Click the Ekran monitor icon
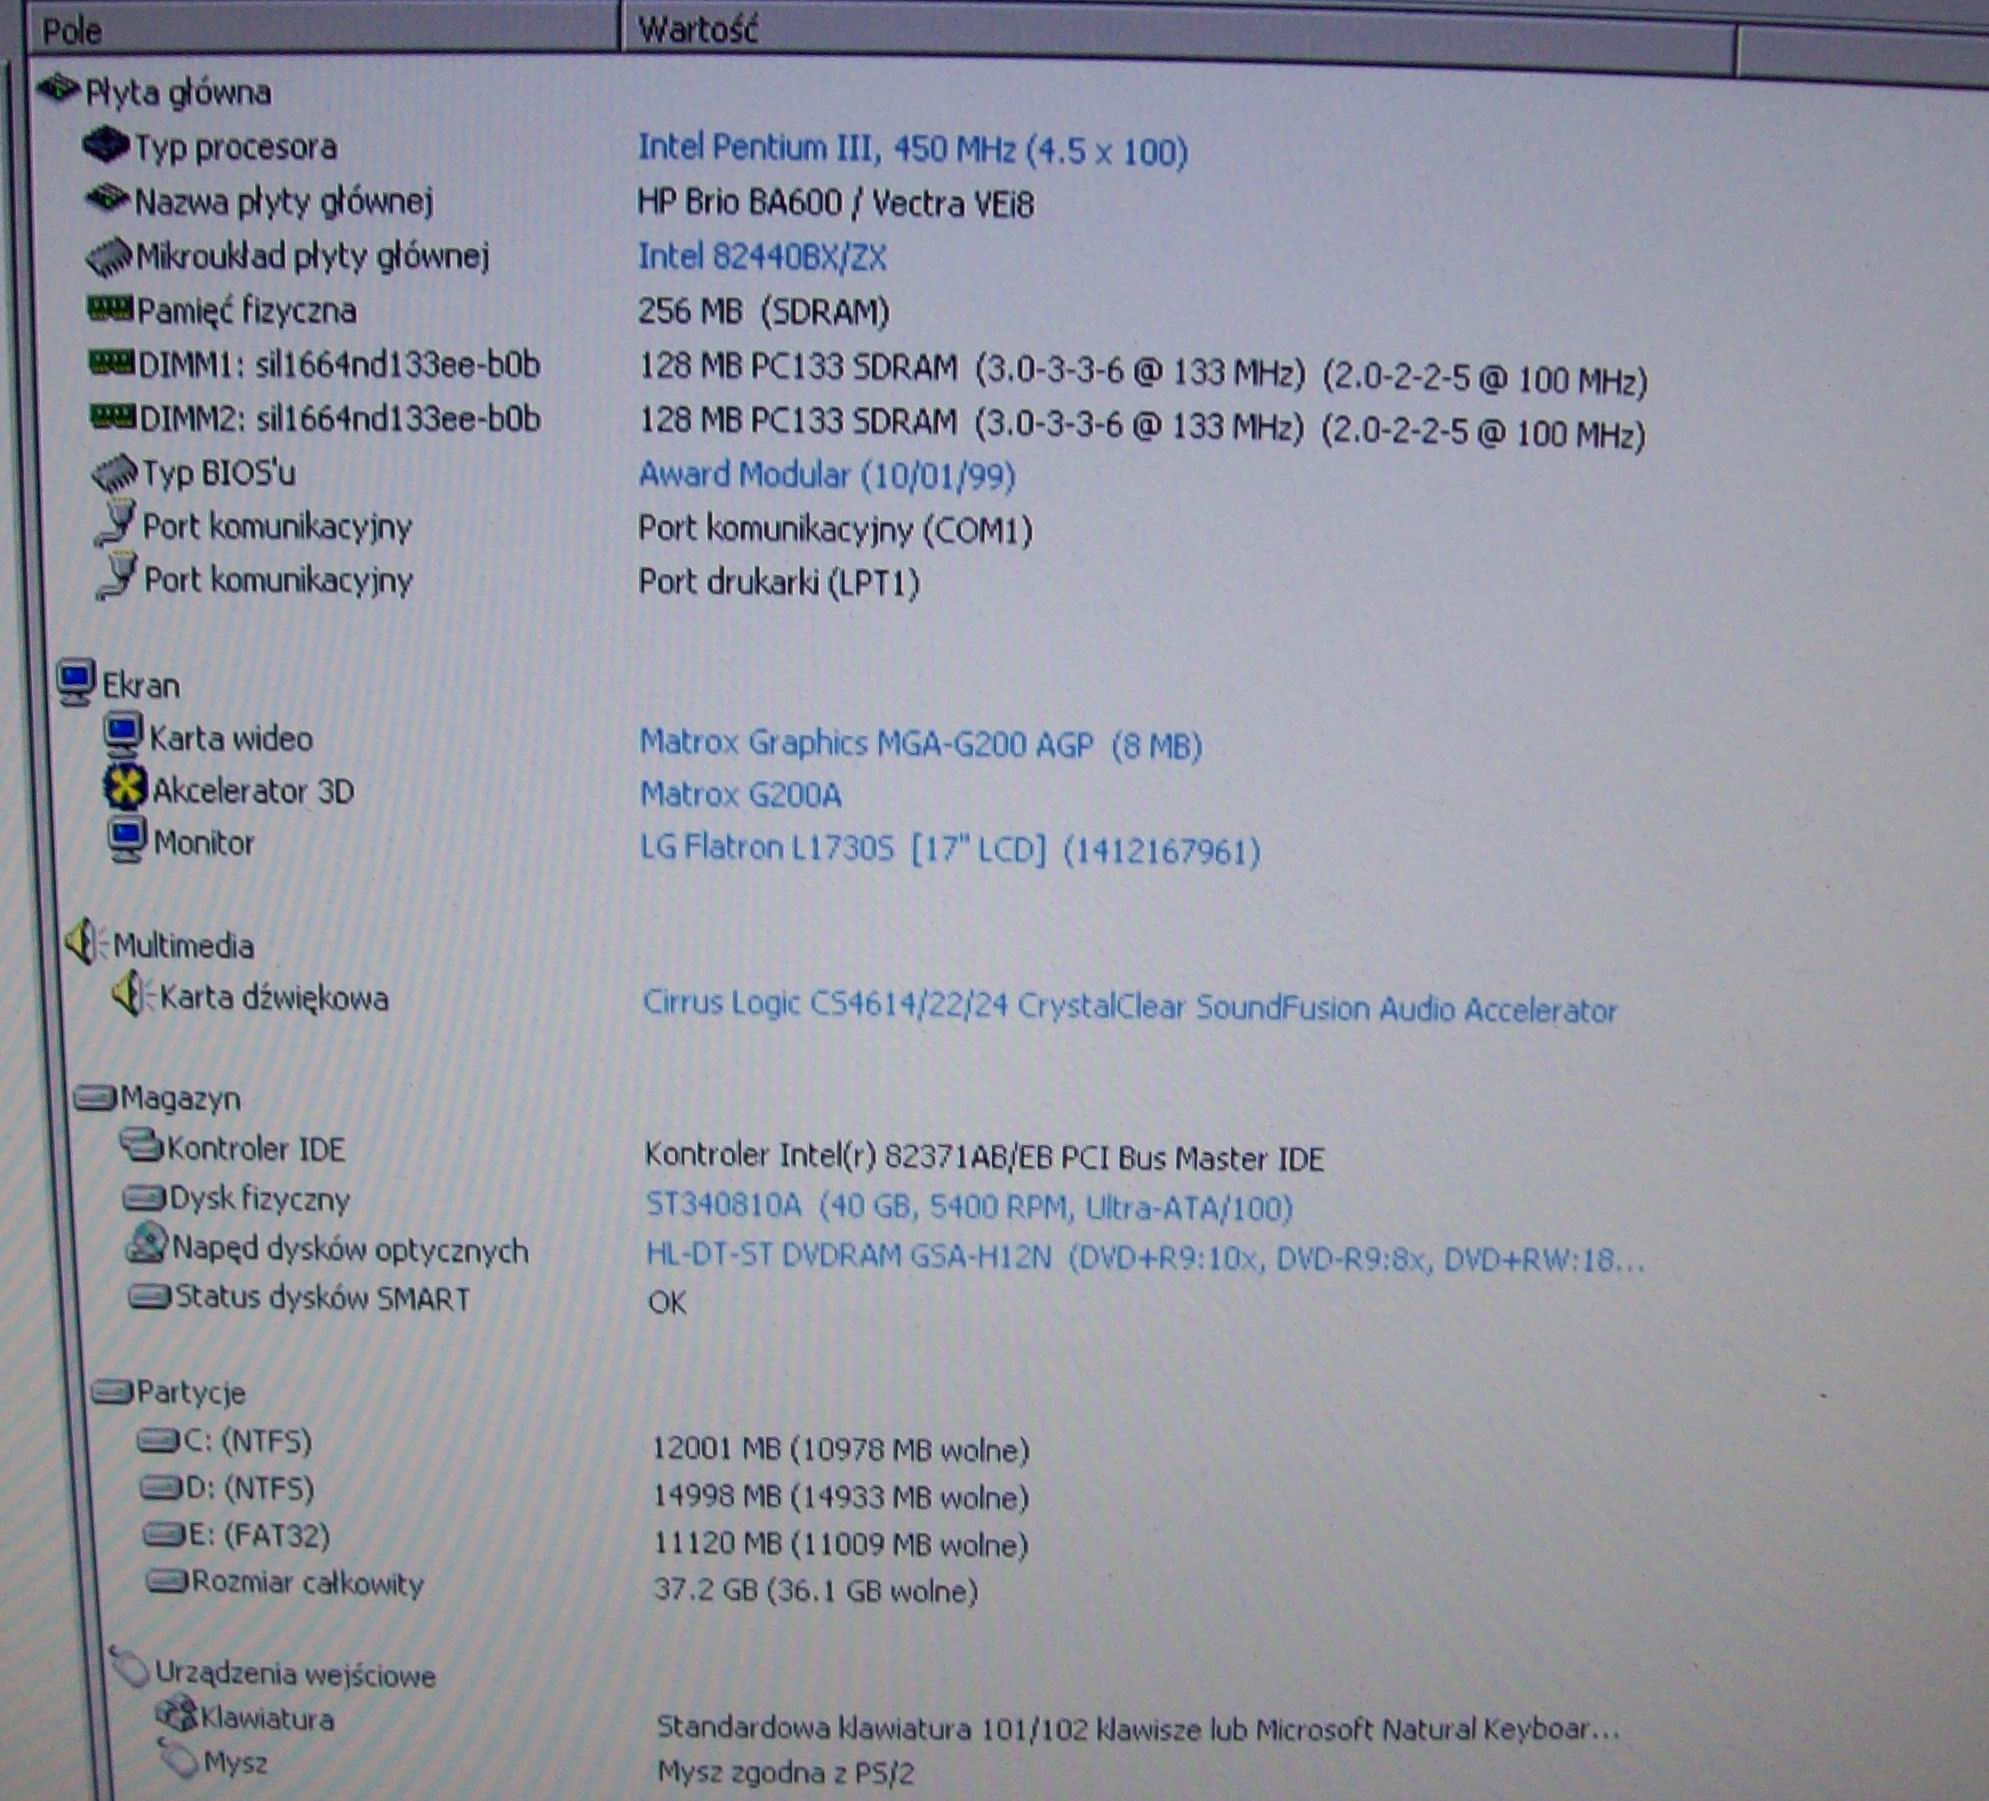 76,683
